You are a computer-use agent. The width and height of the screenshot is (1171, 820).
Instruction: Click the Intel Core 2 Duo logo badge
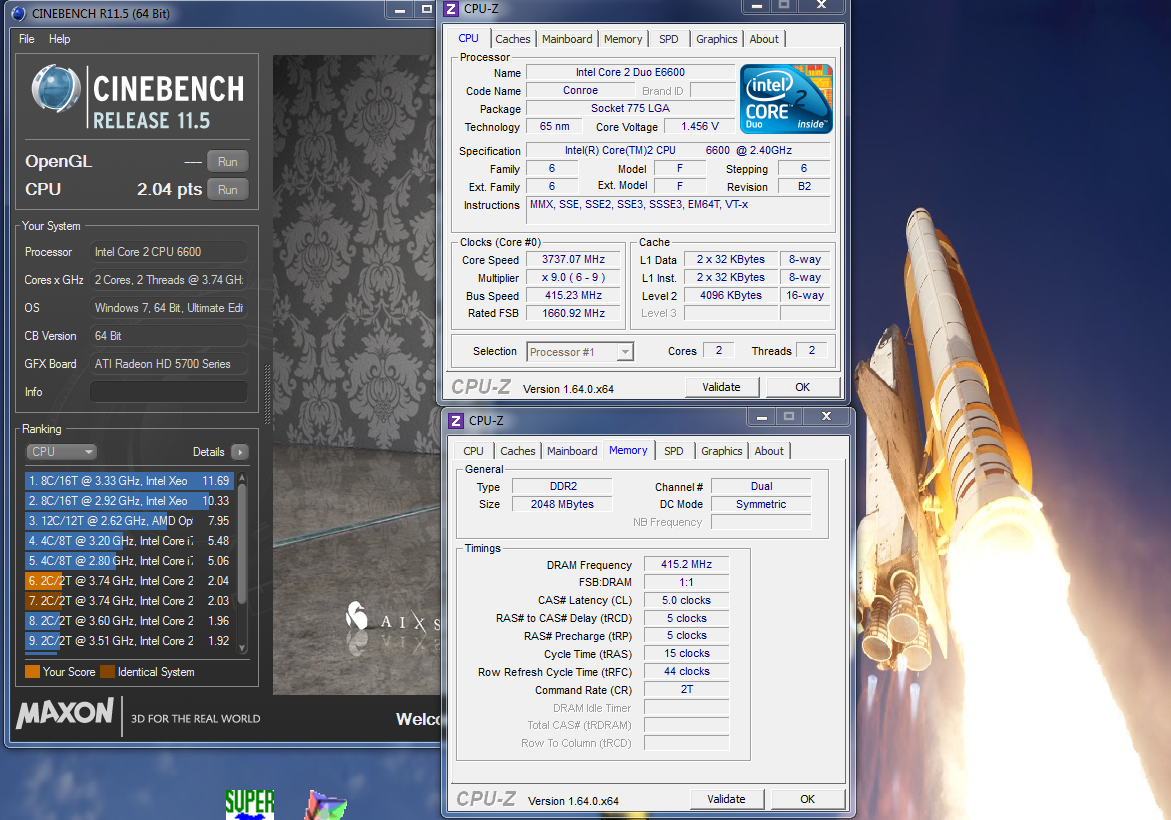coord(786,99)
